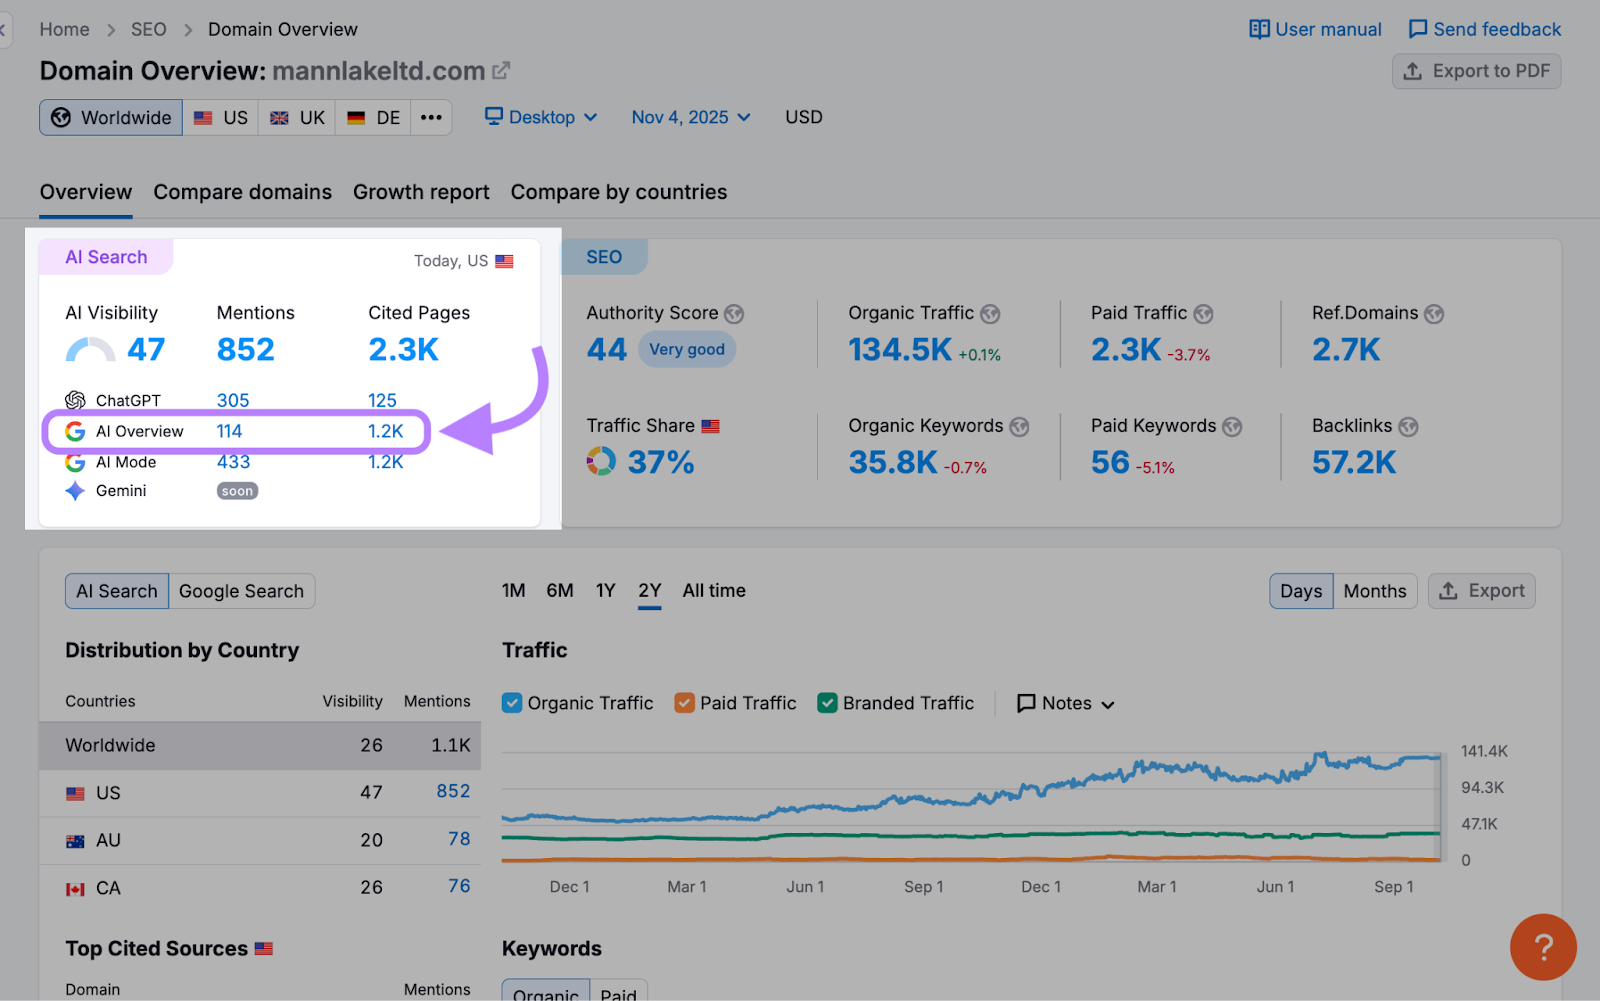The image size is (1600, 1001).
Task: Click the Authority Score info icon
Action: pyautogui.click(x=735, y=313)
